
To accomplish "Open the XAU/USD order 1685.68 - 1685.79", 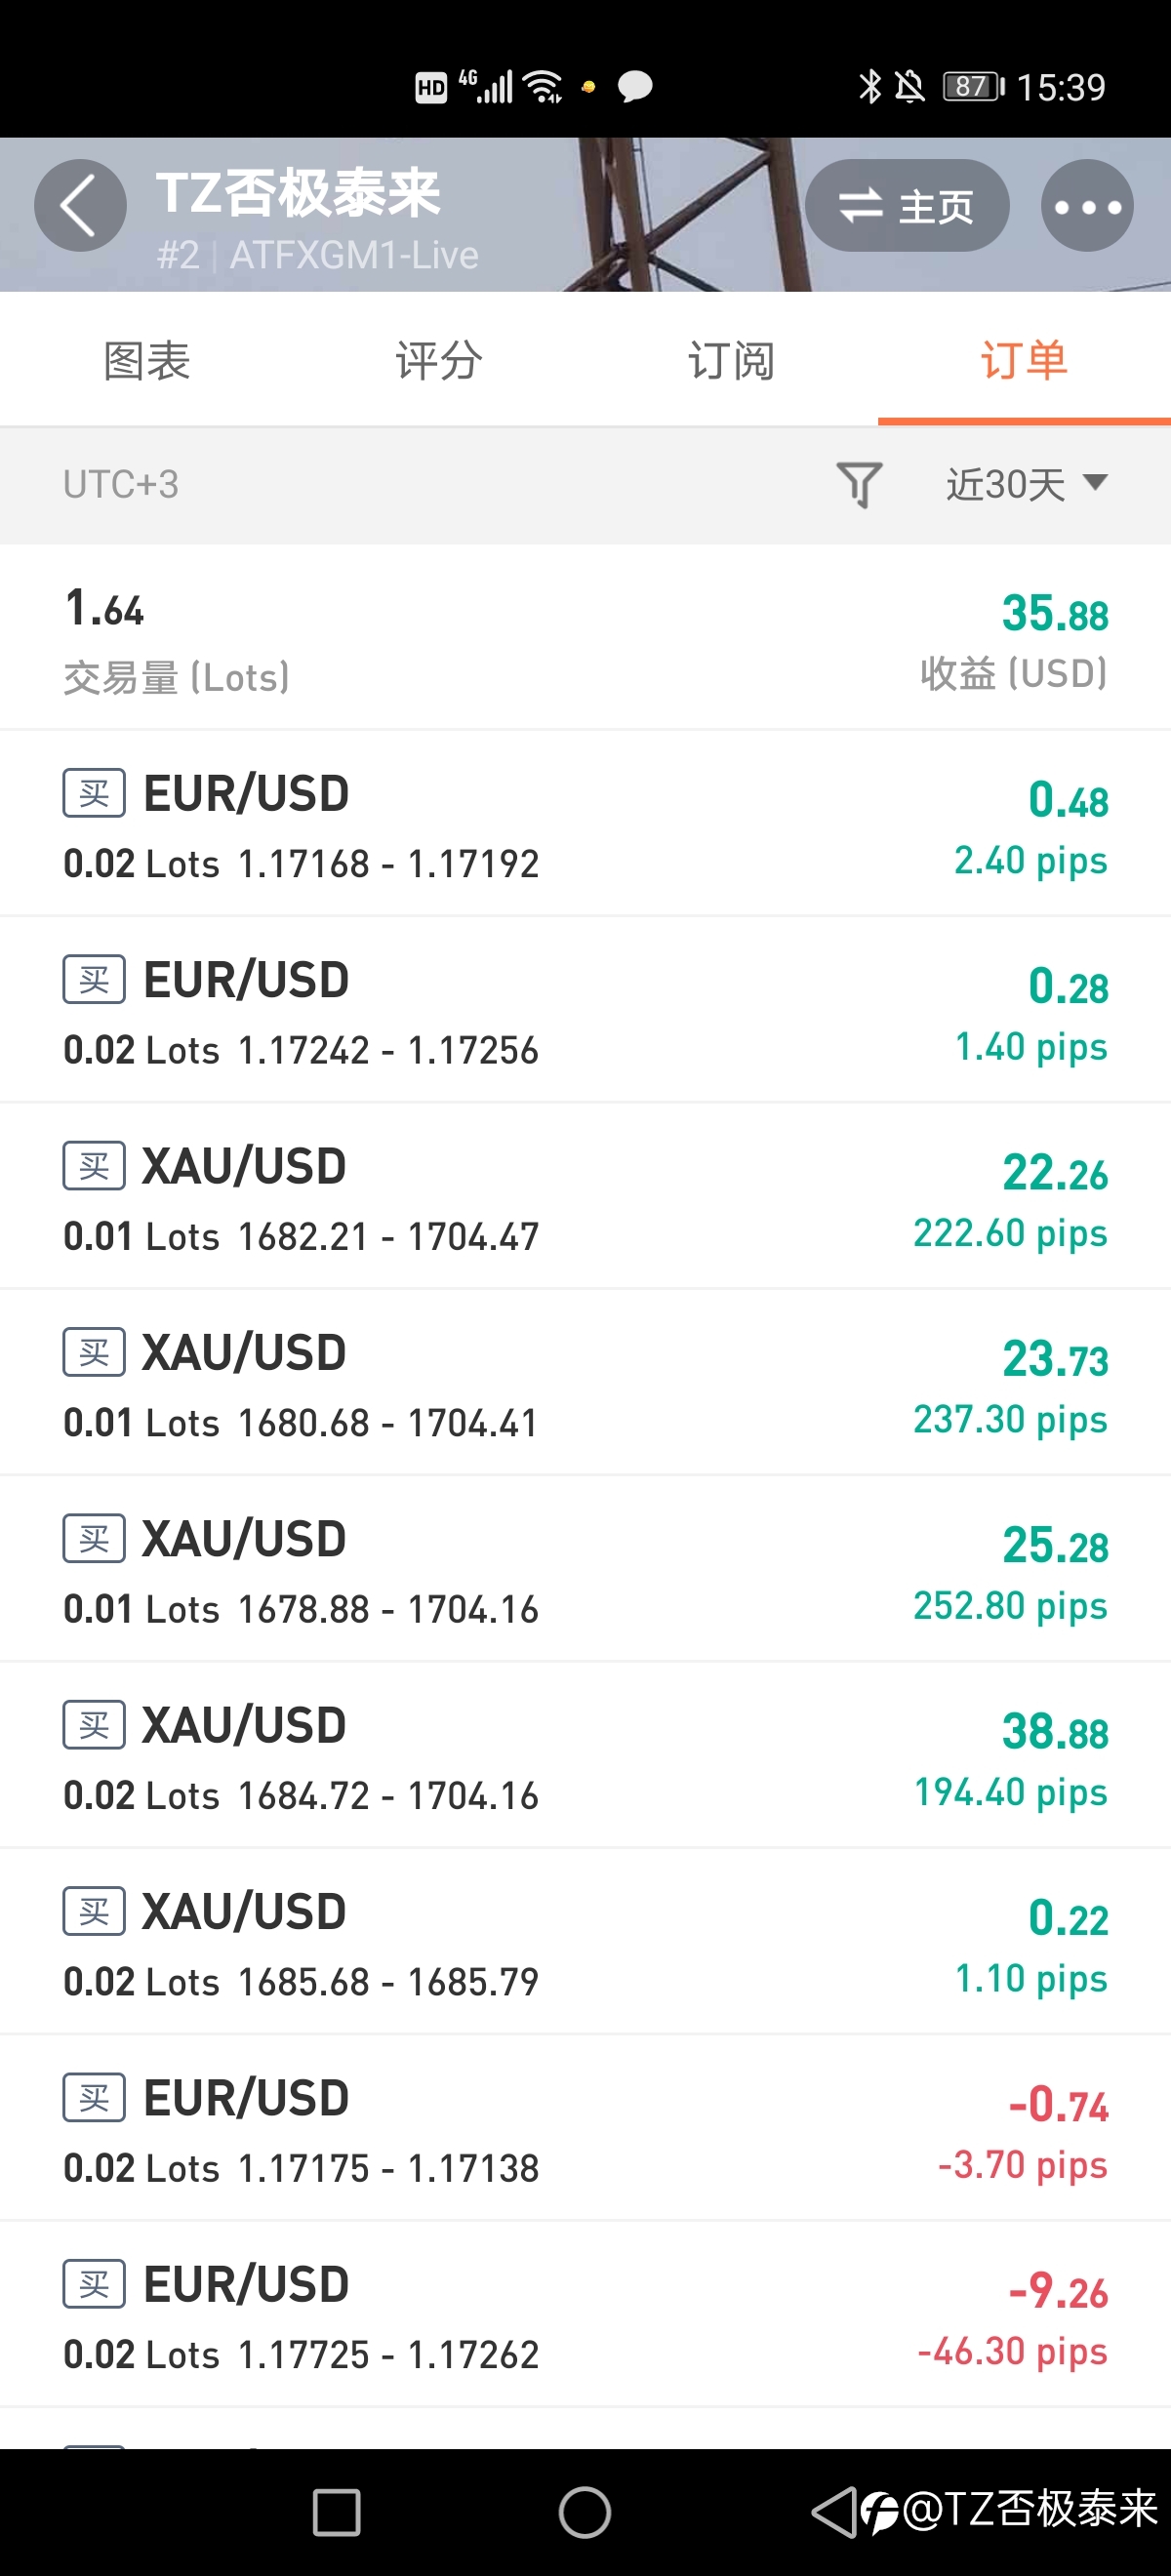I will point(585,1942).
